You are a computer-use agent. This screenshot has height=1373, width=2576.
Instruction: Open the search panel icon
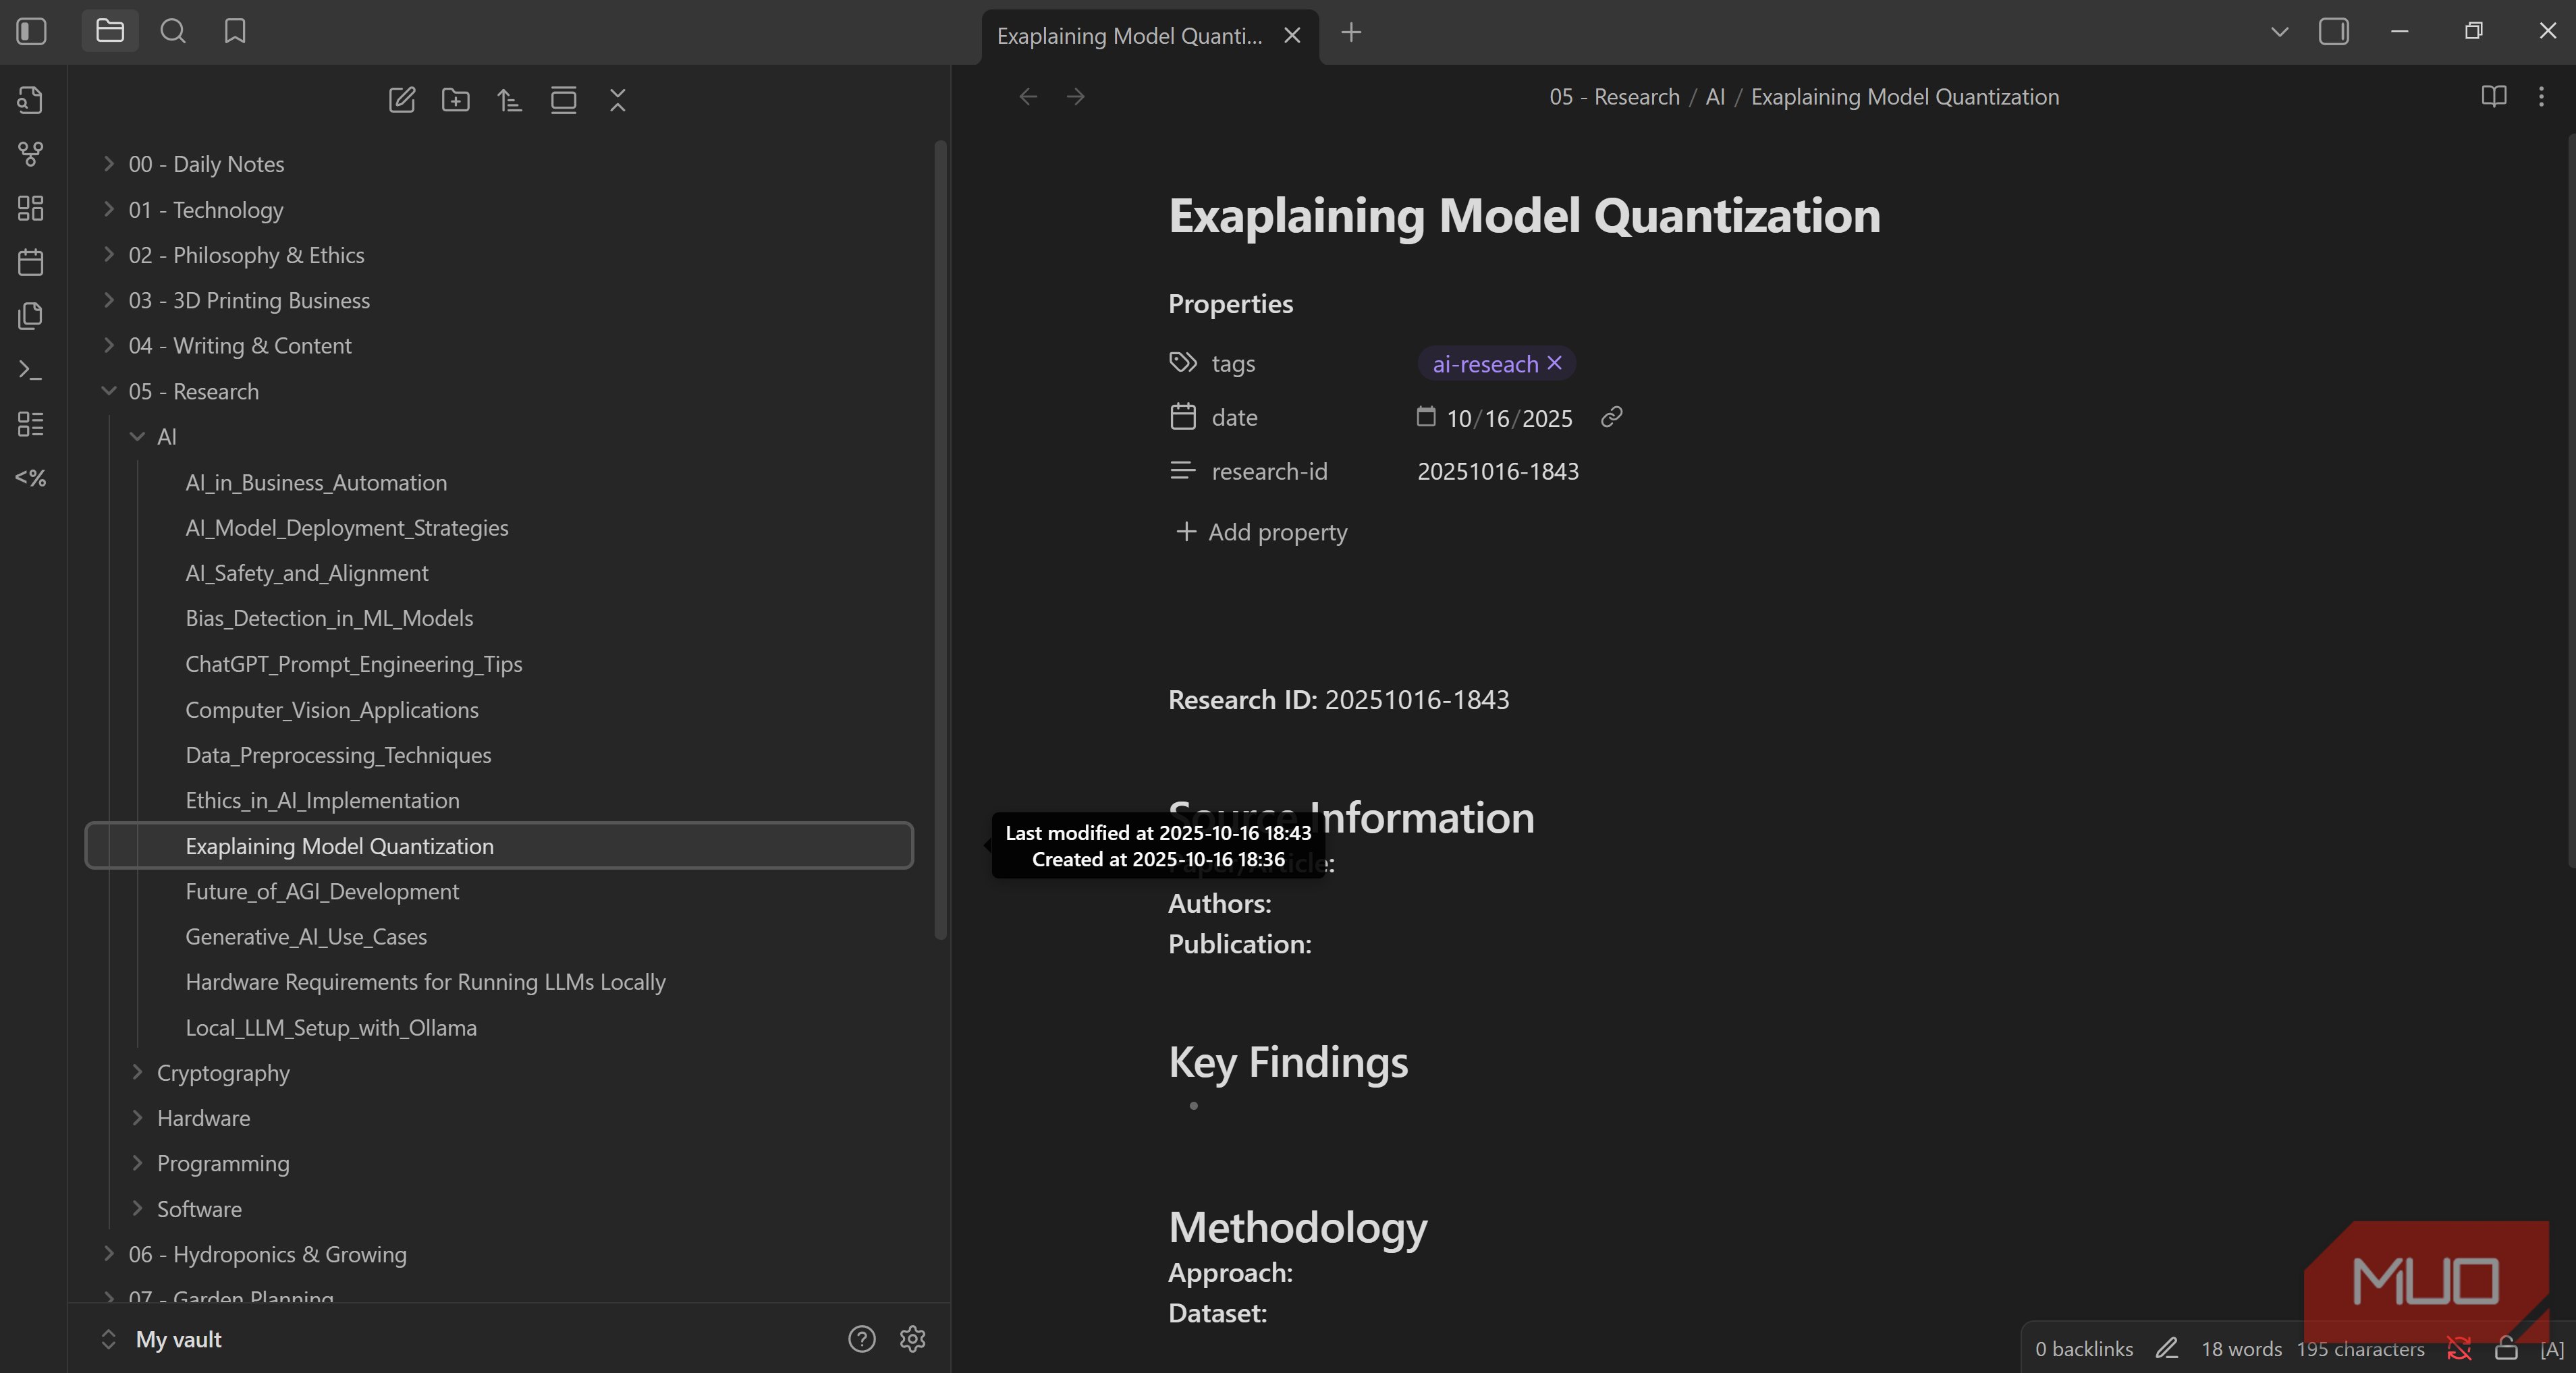173,32
